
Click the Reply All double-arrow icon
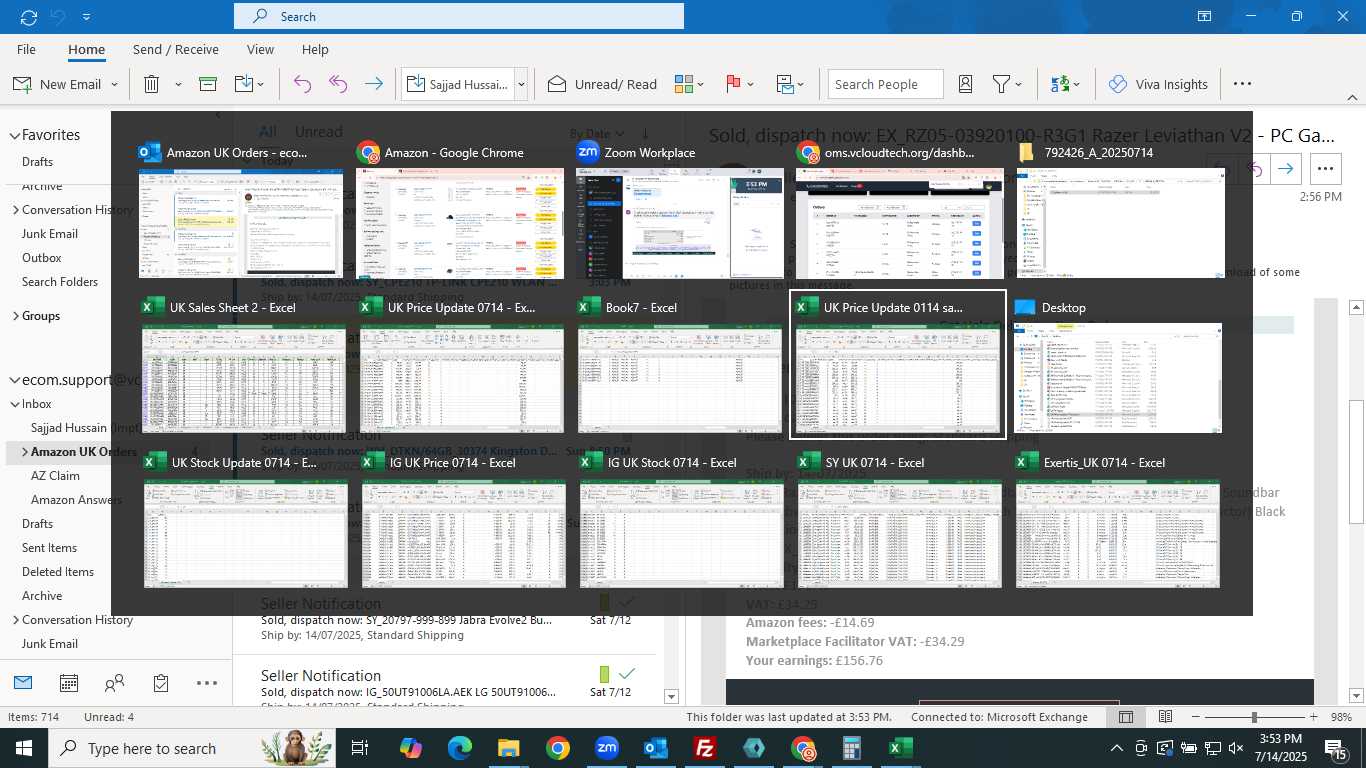[x=338, y=84]
